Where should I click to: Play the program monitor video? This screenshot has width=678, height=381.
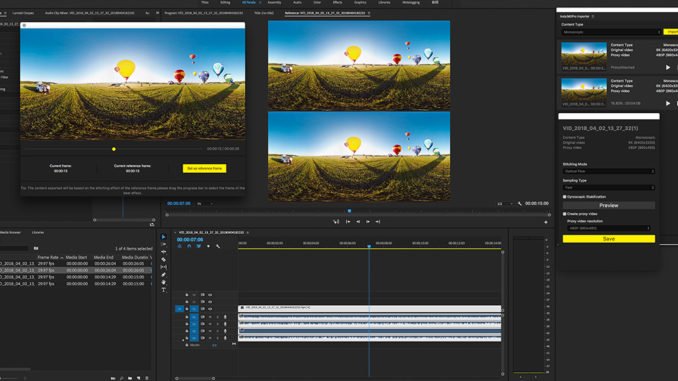(368, 221)
